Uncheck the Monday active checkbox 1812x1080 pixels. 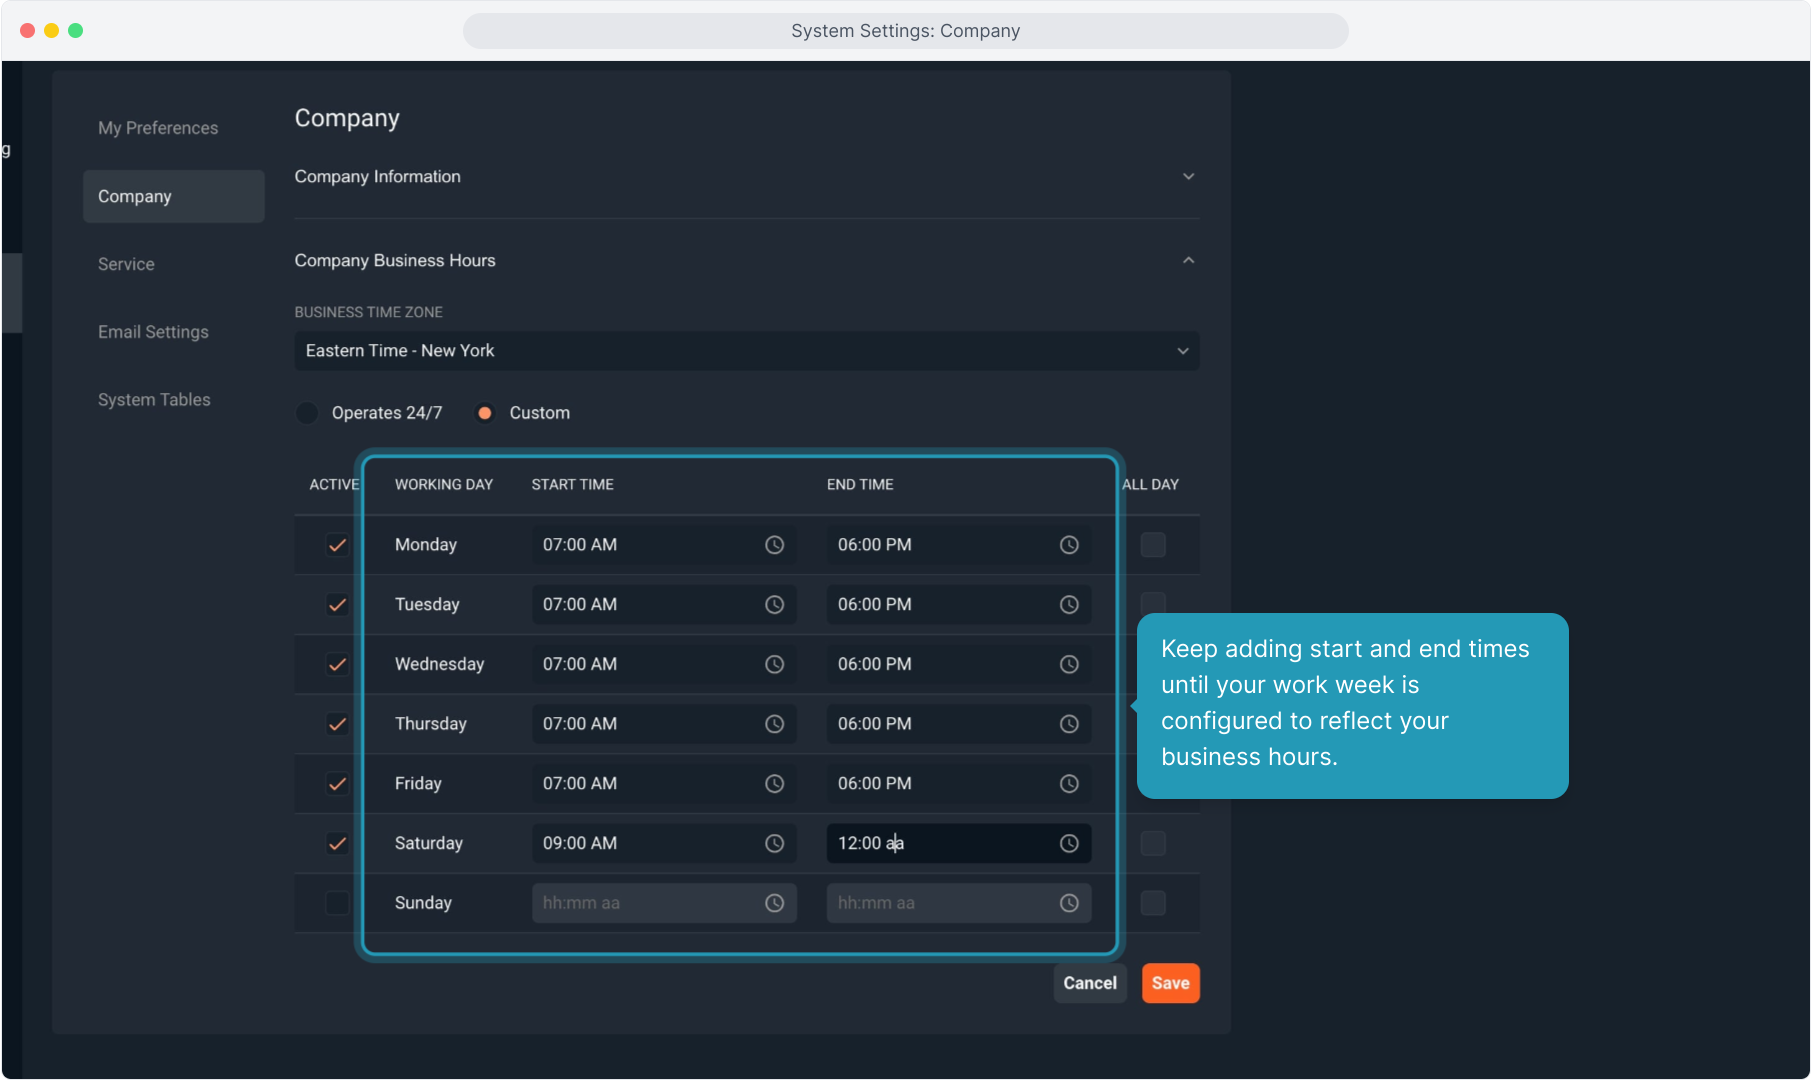tap(337, 545)
